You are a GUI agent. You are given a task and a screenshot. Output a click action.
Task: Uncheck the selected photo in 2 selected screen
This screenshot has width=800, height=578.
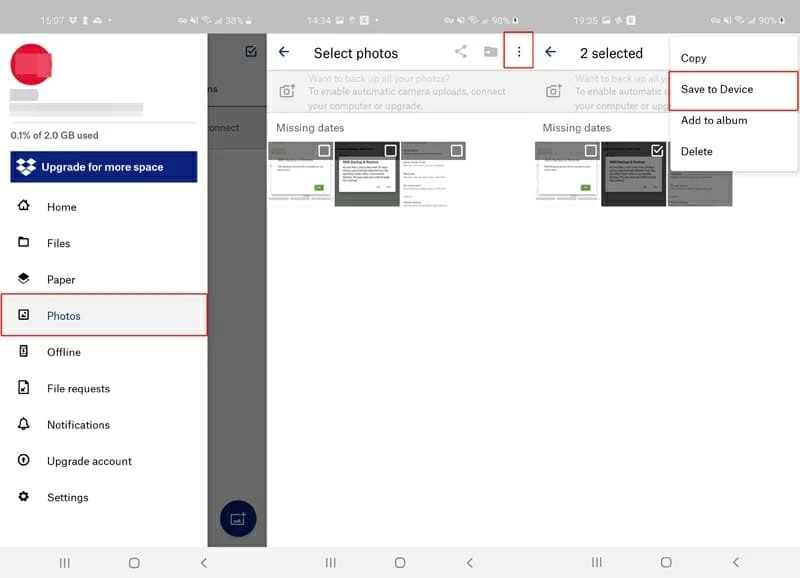click(x=657, y=151)
